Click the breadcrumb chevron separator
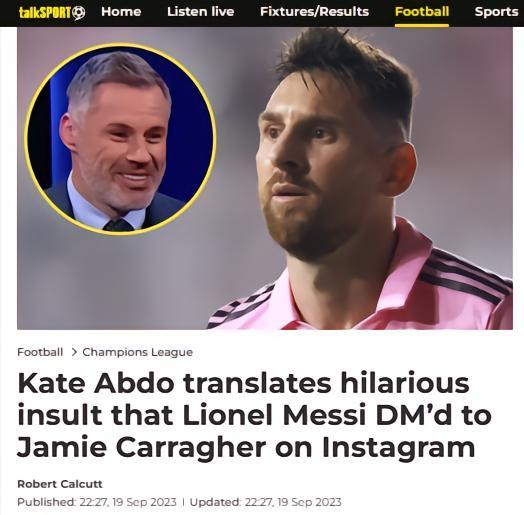Viewport: 524px width, 515px height. (x=74, y=352)
